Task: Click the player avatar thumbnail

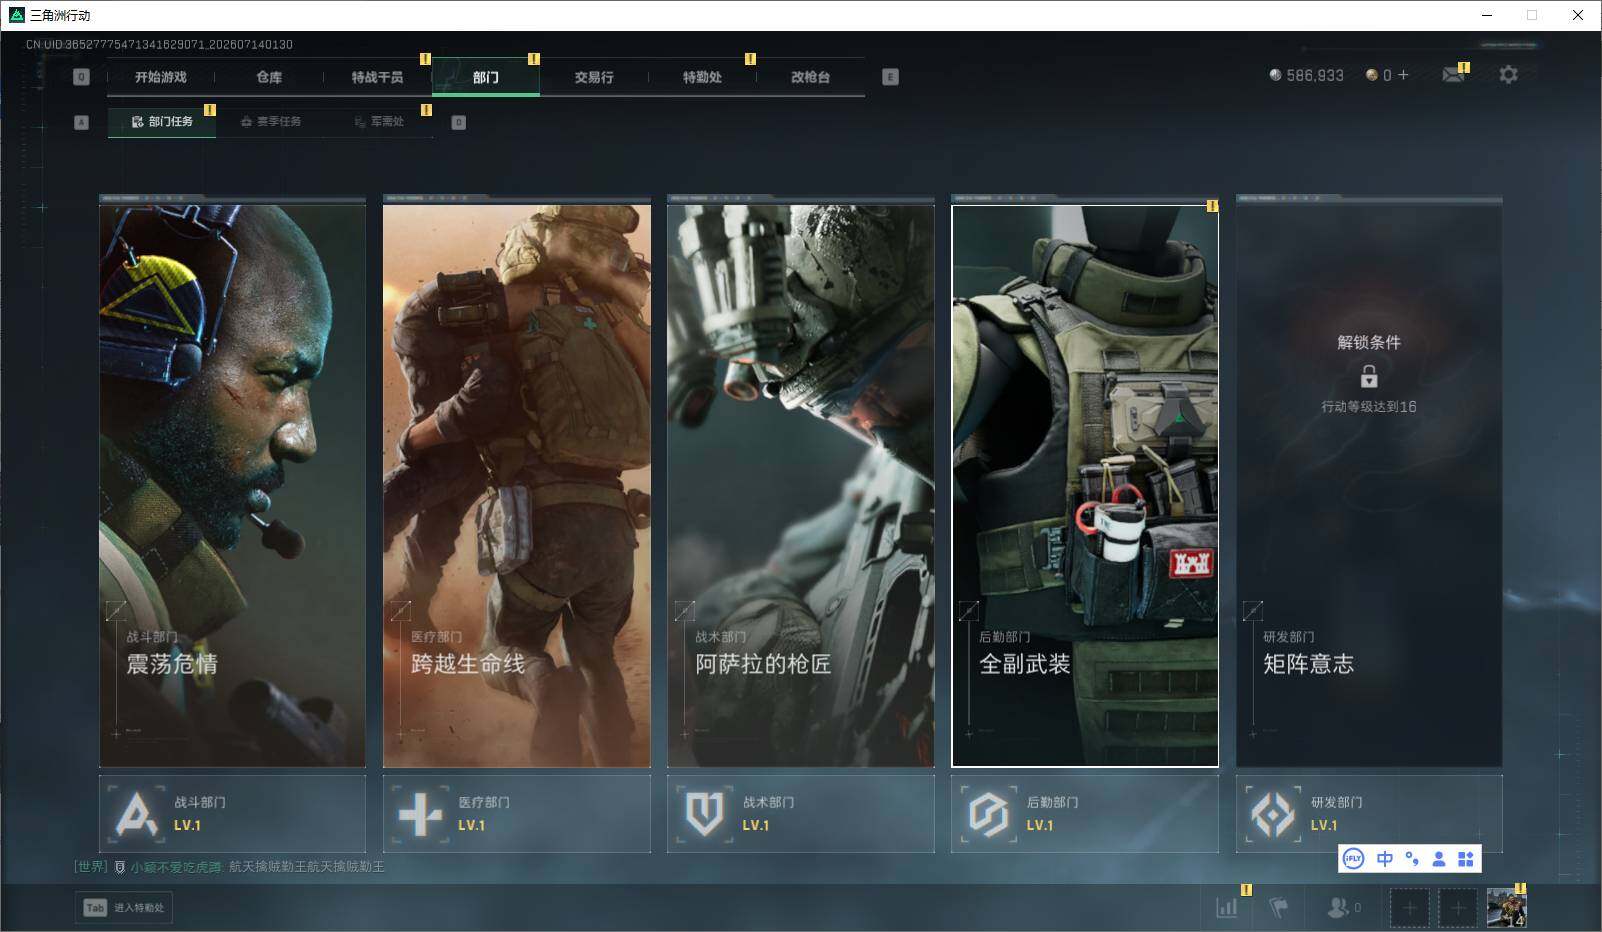Action: pos(1506,908)
